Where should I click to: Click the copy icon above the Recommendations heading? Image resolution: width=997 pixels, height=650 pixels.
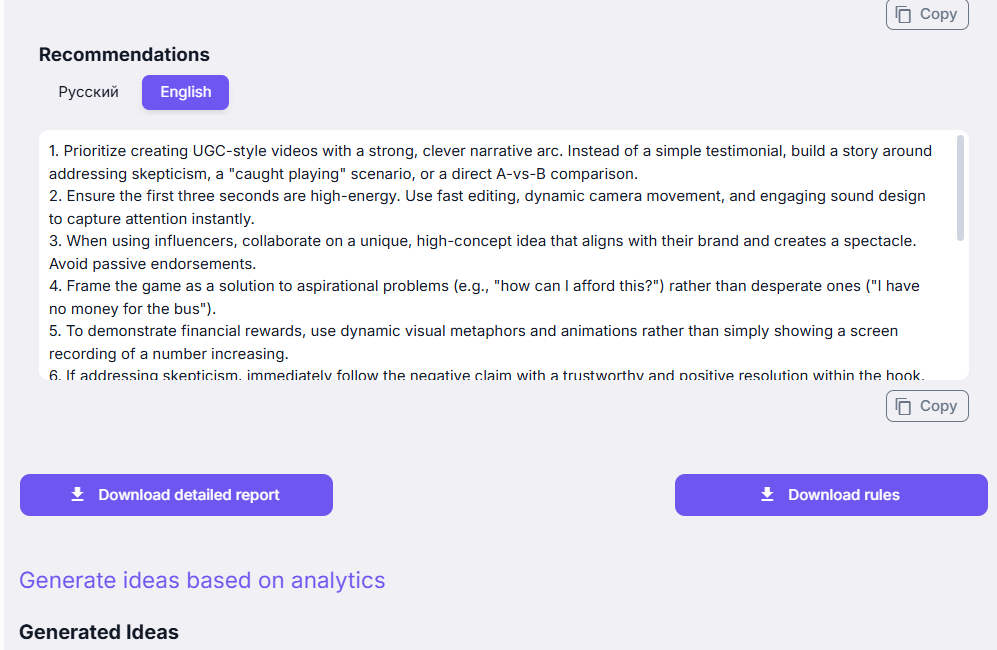point(904,14)
